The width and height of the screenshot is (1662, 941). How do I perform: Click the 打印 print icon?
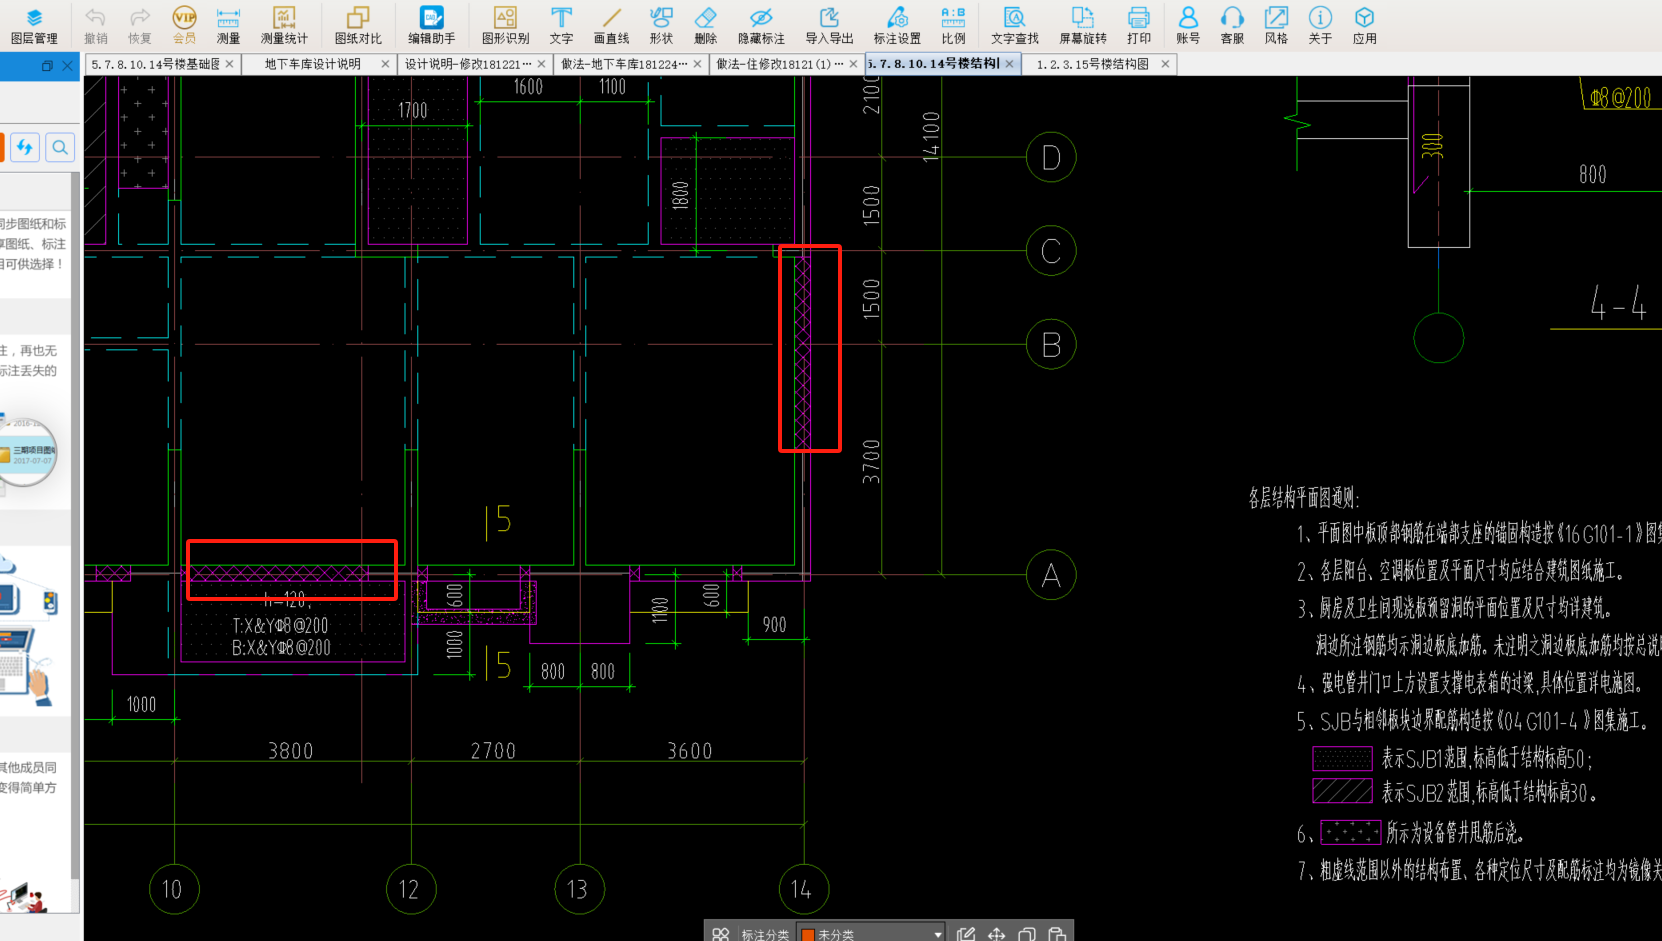pos(1139,26)
